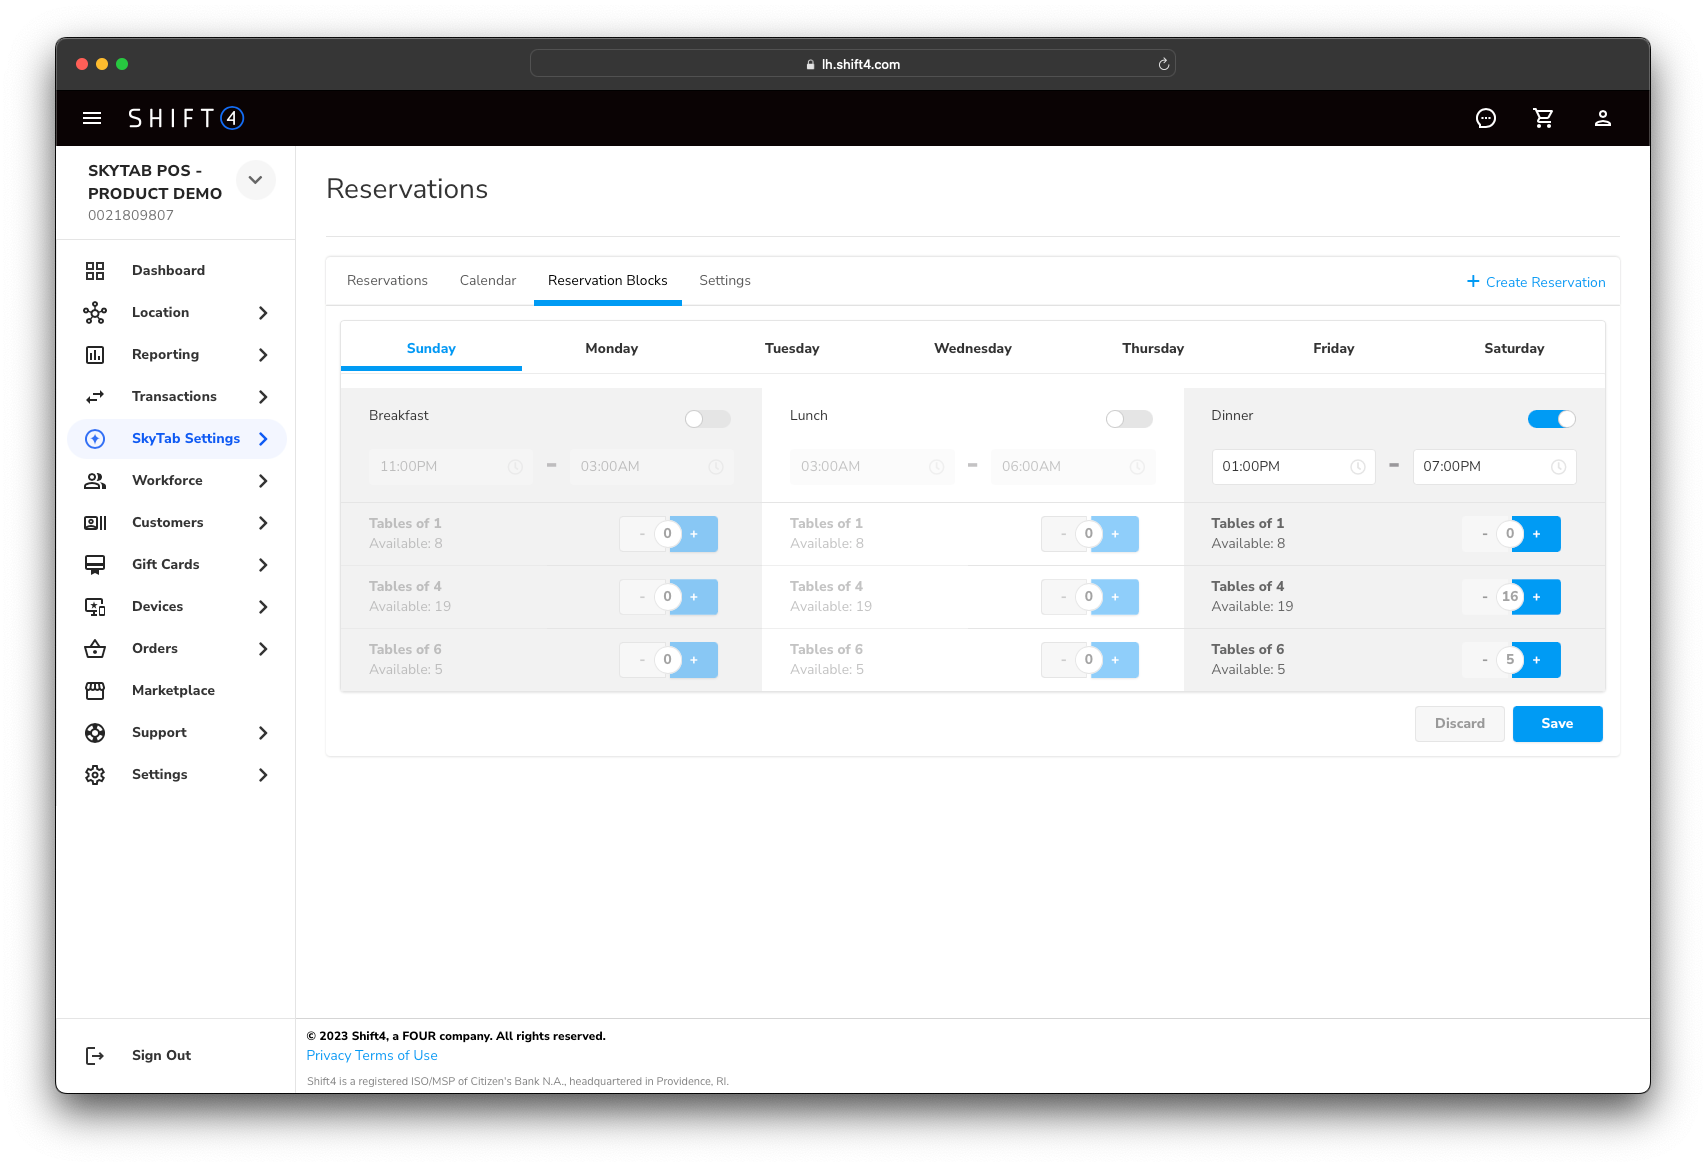
Task: Reload the page in address bar
Action: click(x=1163, y=64)
